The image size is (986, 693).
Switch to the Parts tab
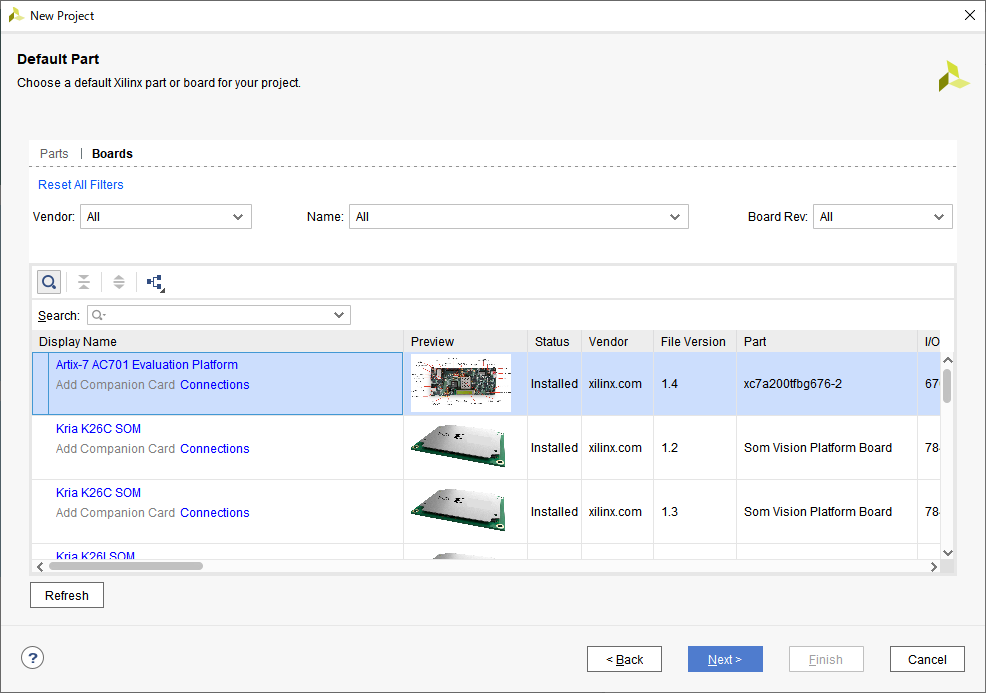click(54, 153)
